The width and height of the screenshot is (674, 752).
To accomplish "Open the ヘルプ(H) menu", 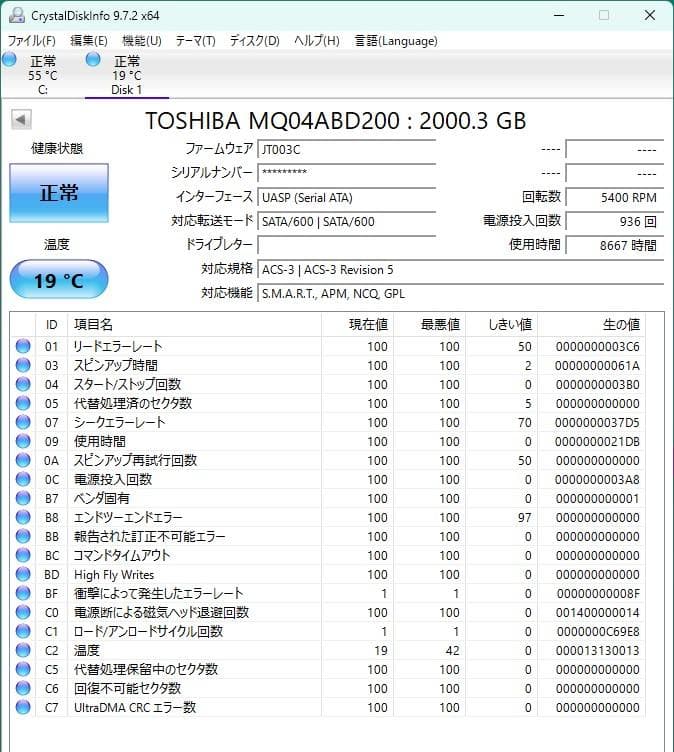I will click(317, 41).
